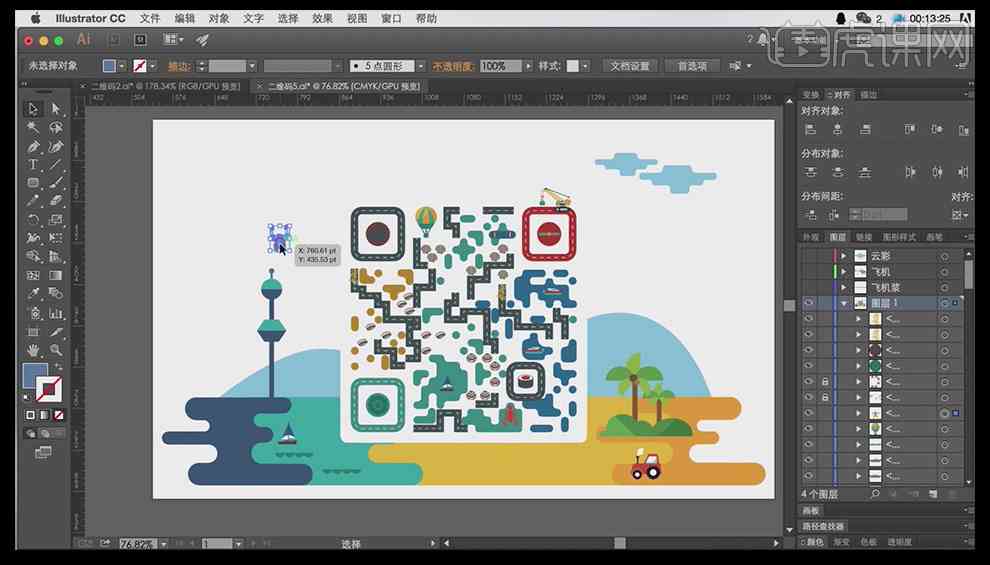Click the large fill swatch in toolbox

[35, 376]
